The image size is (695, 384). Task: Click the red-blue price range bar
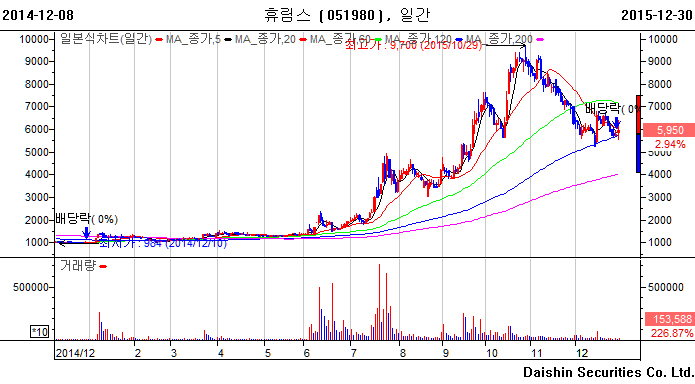638,134
